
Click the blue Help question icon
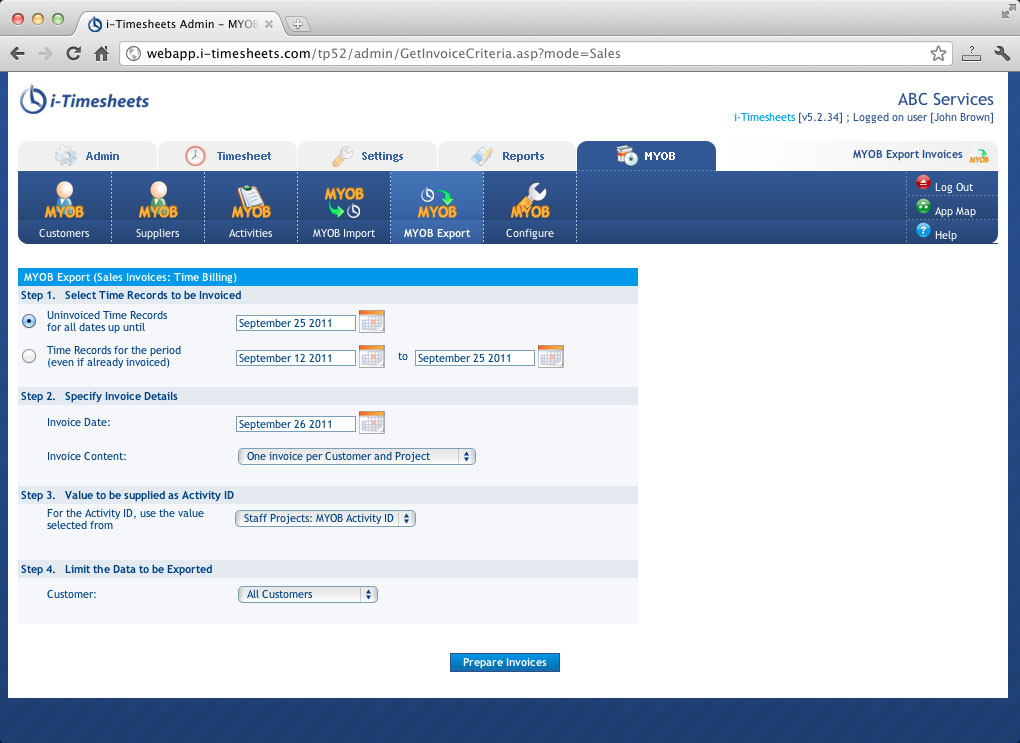point(923,230)
